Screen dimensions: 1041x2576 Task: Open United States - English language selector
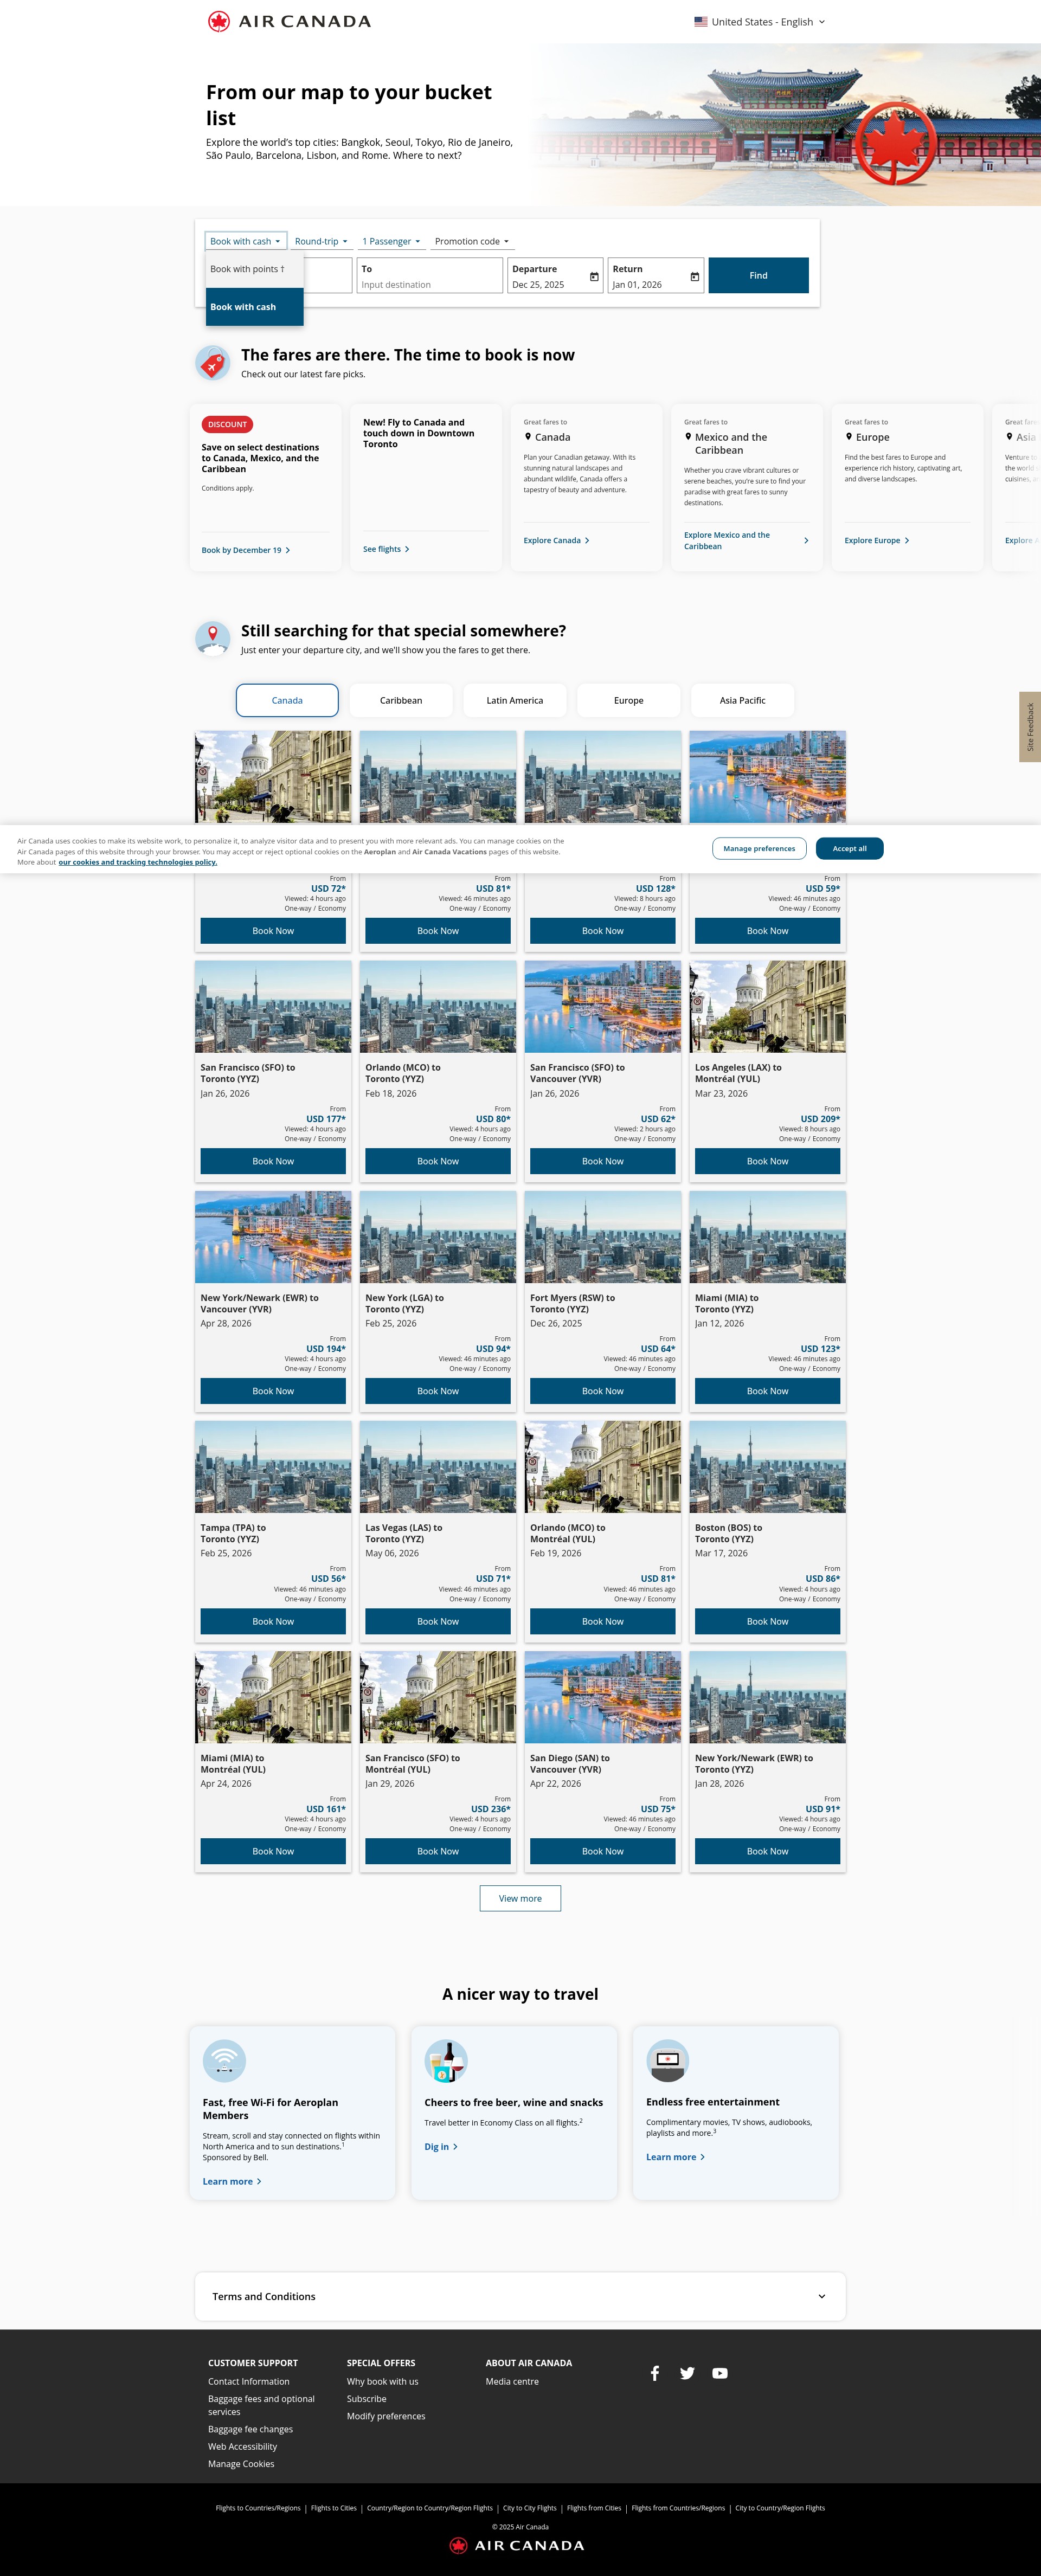pos(760,21)
